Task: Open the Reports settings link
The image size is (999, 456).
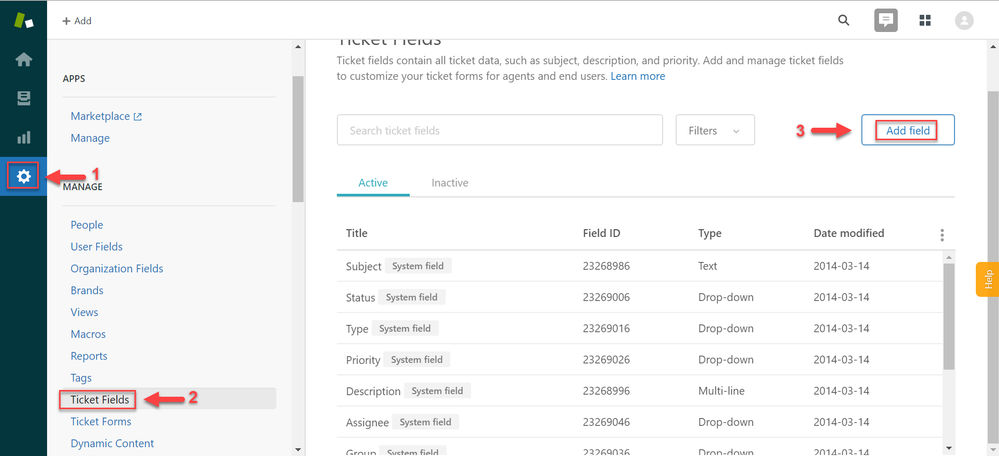Action: point(89,356)
